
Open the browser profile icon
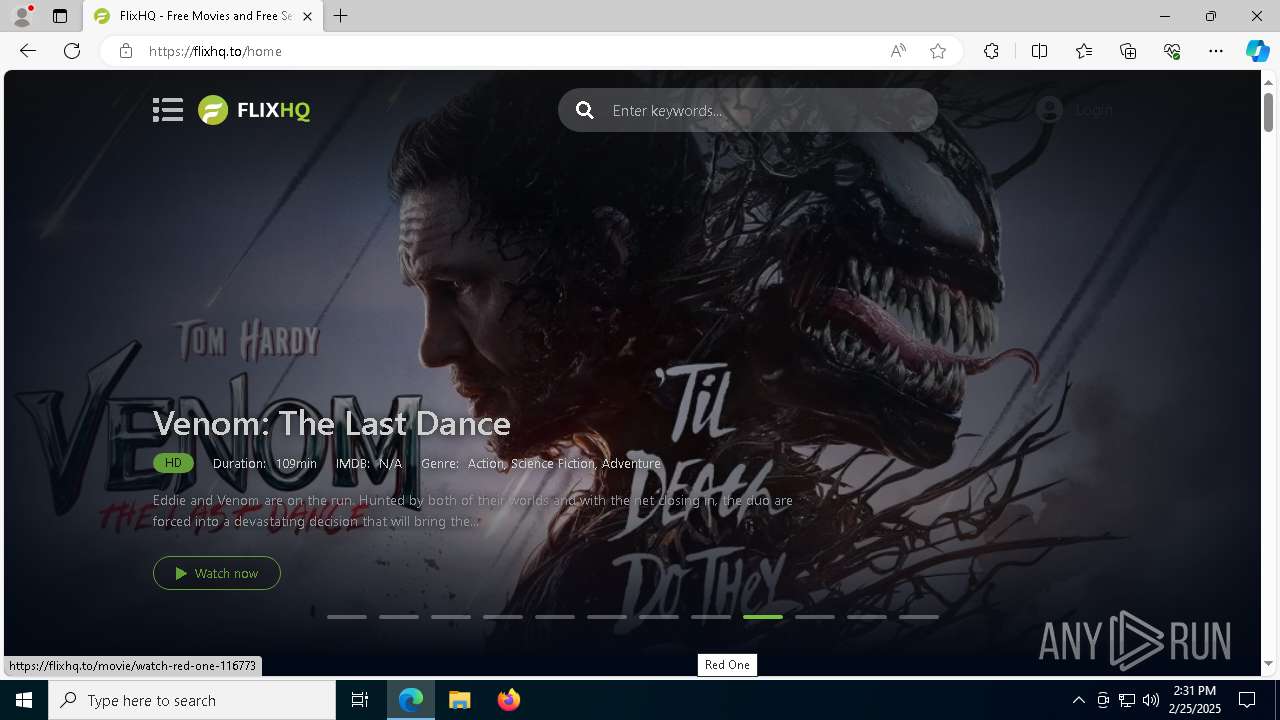tap(21, 16)
